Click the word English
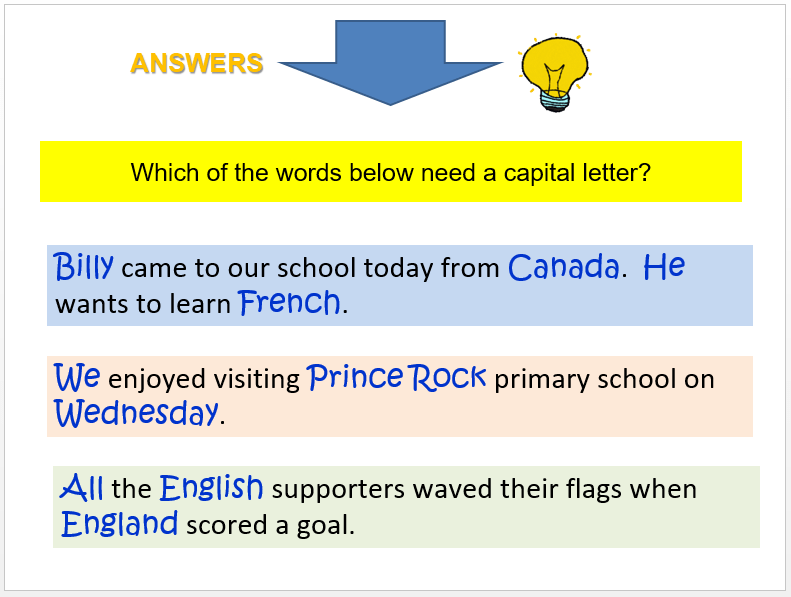 click(x=211, y=489)
